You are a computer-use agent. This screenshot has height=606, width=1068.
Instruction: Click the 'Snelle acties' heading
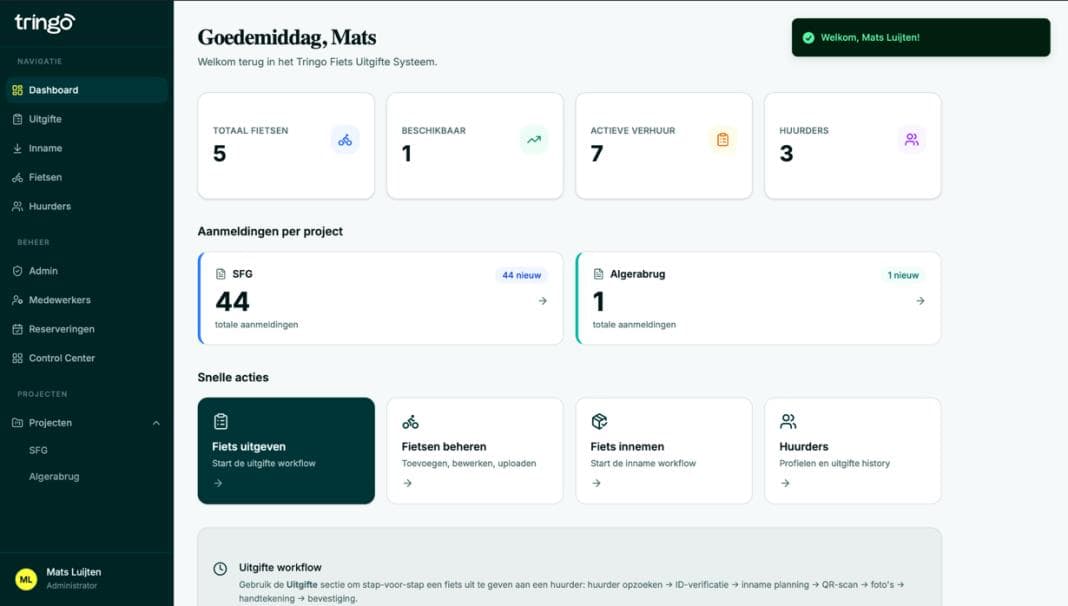click(x=233, y=377)
